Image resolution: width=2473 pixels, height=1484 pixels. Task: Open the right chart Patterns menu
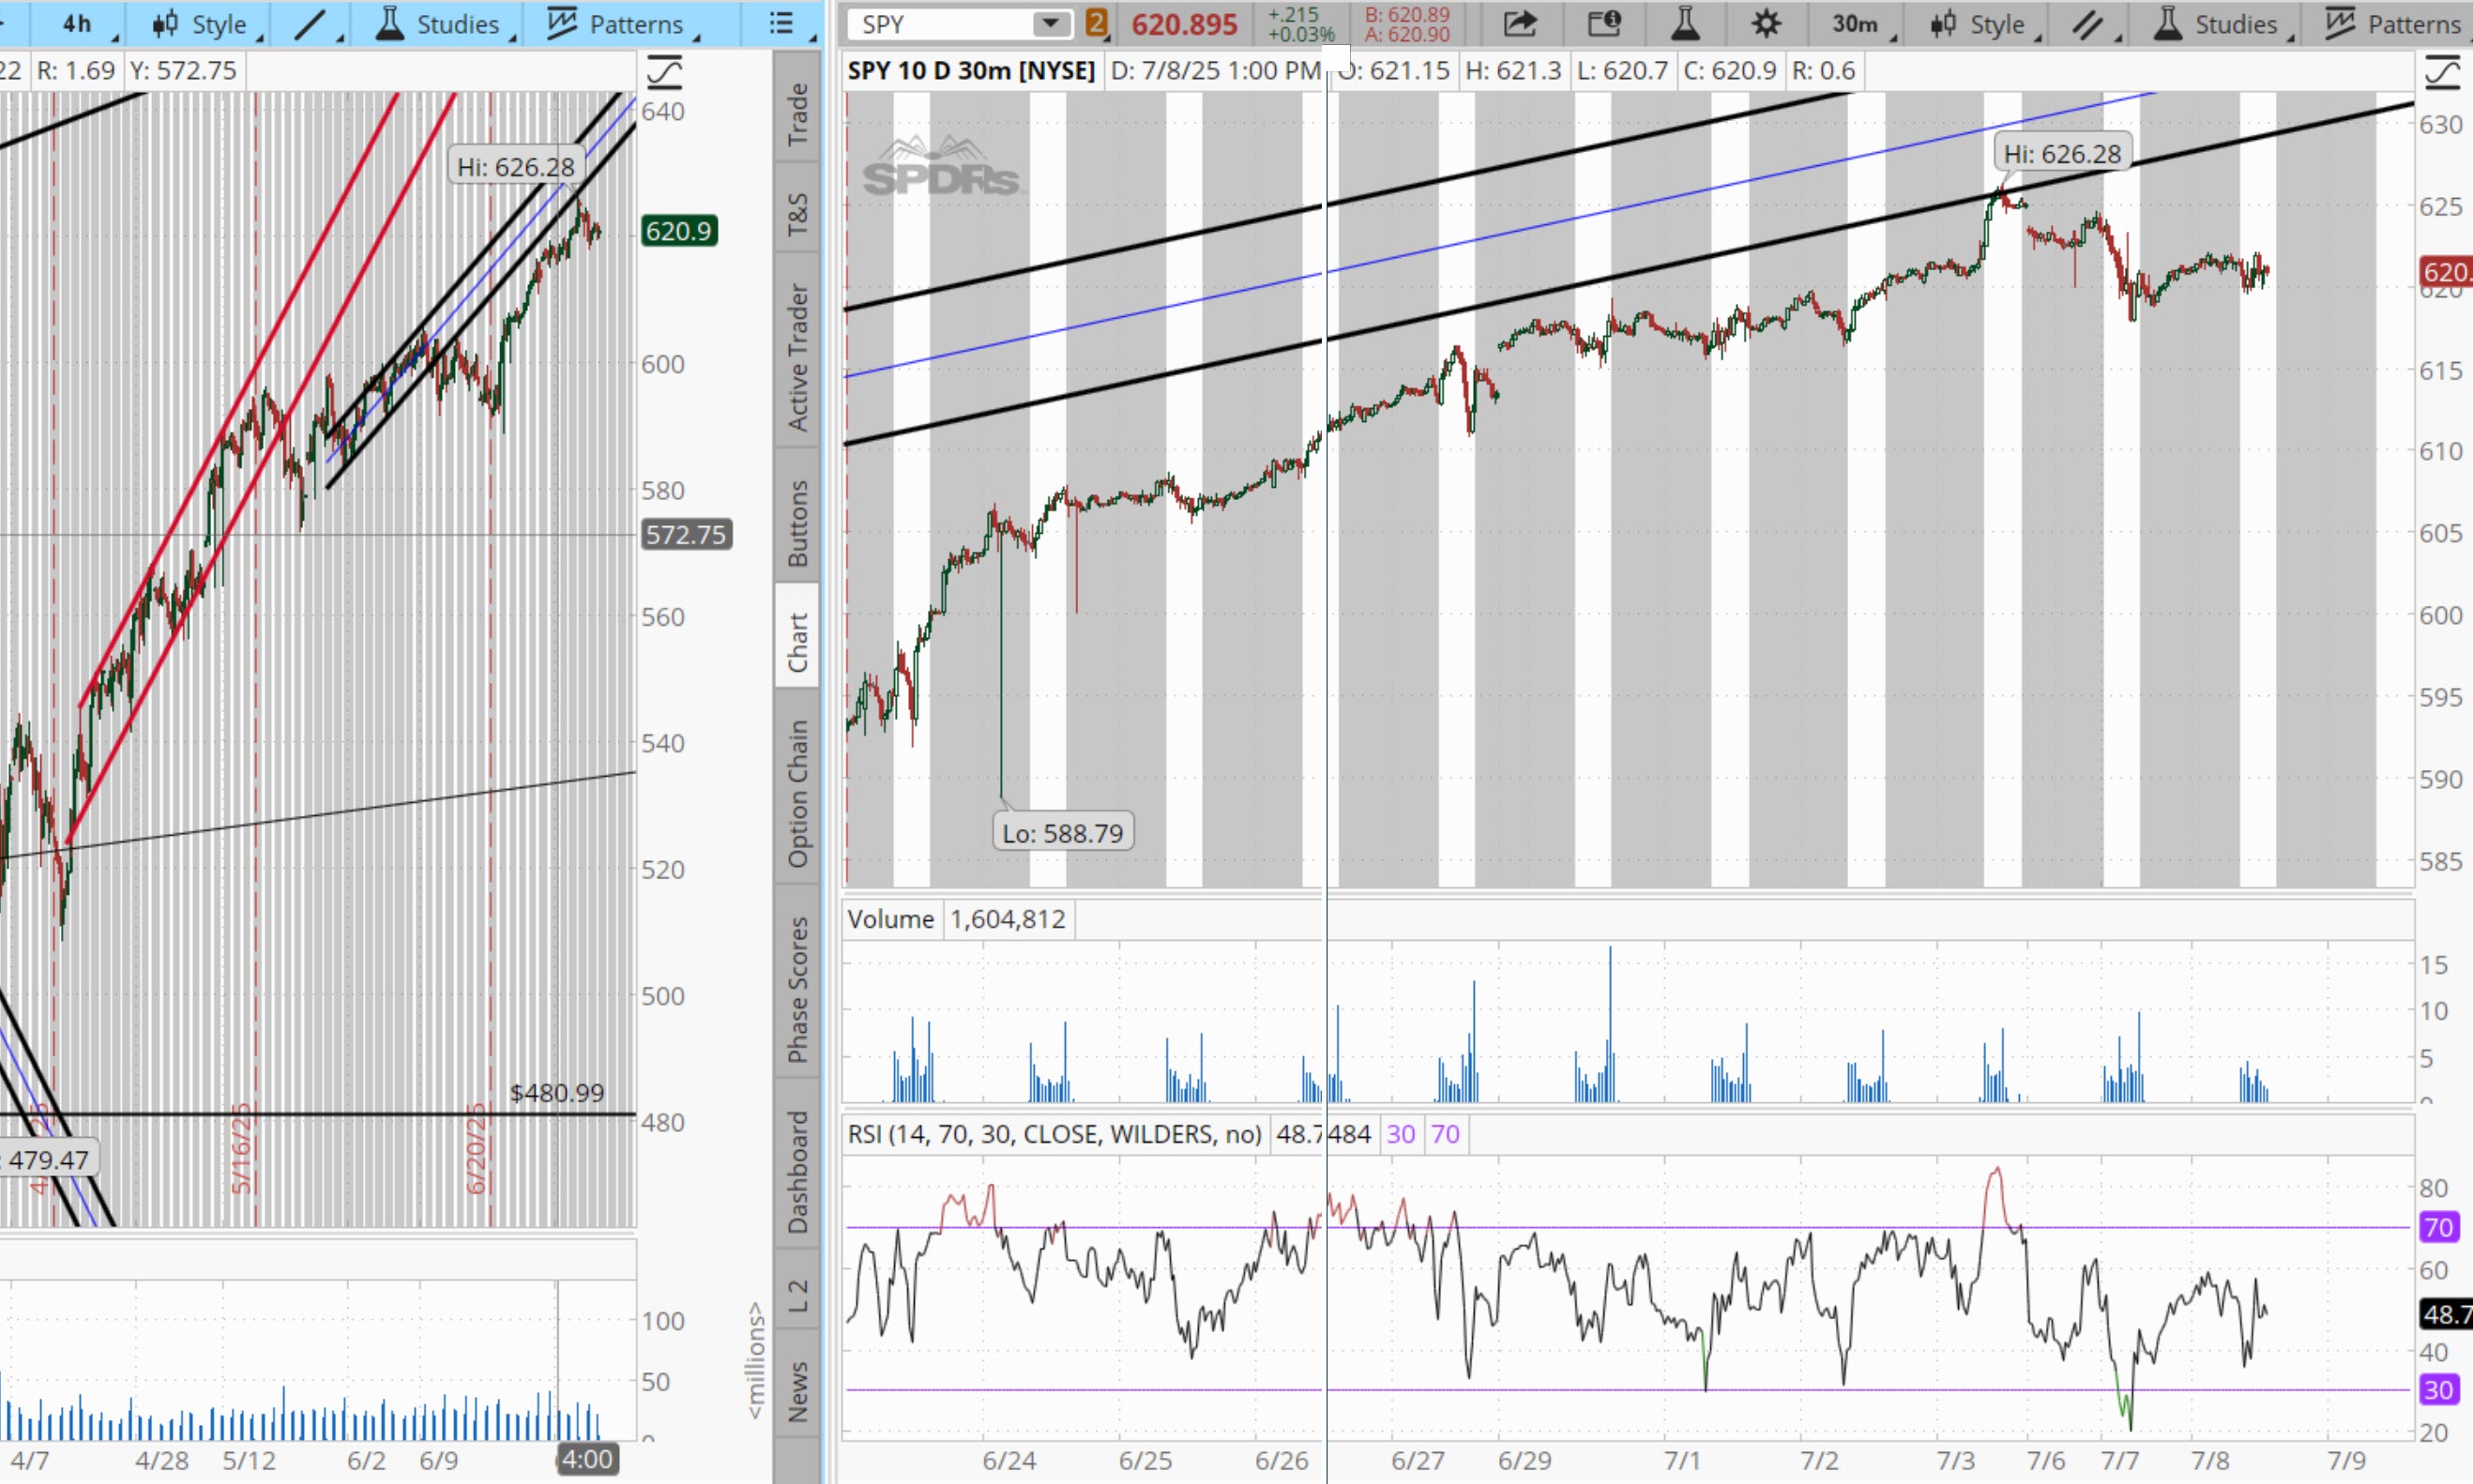click(2395, 24)
